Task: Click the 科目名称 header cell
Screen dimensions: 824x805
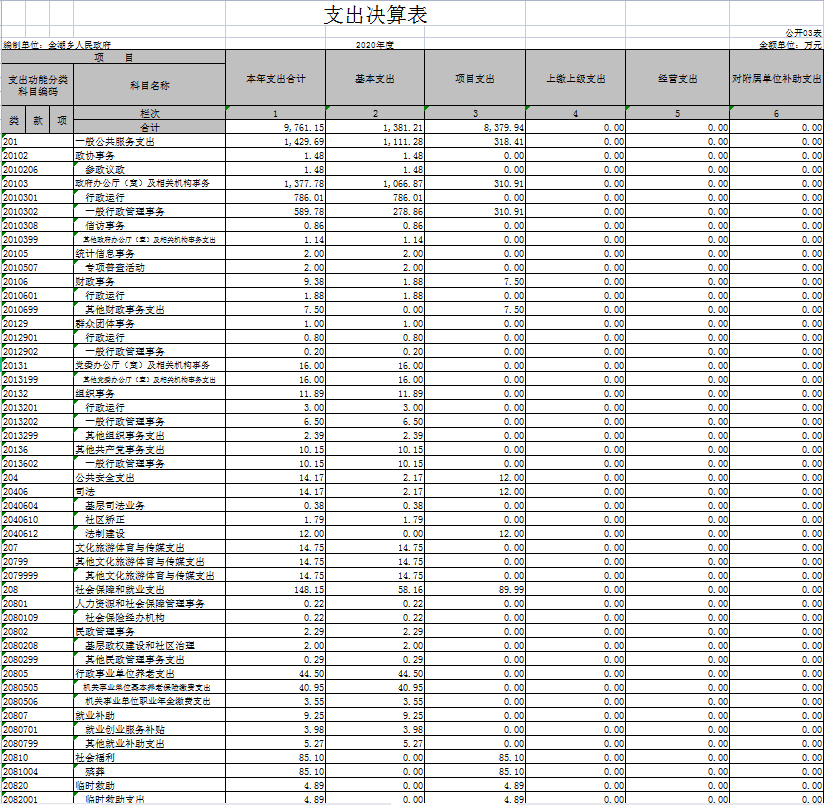Action: [150, 85]
